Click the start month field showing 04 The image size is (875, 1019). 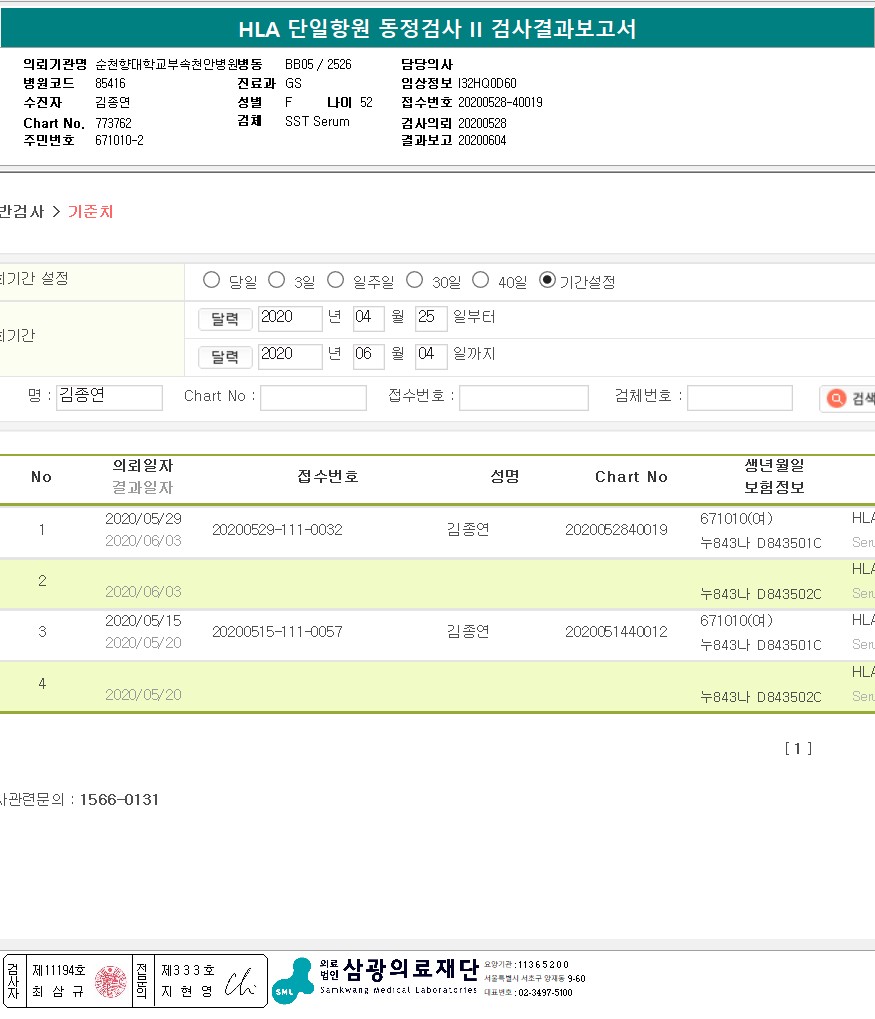point(369,319)
